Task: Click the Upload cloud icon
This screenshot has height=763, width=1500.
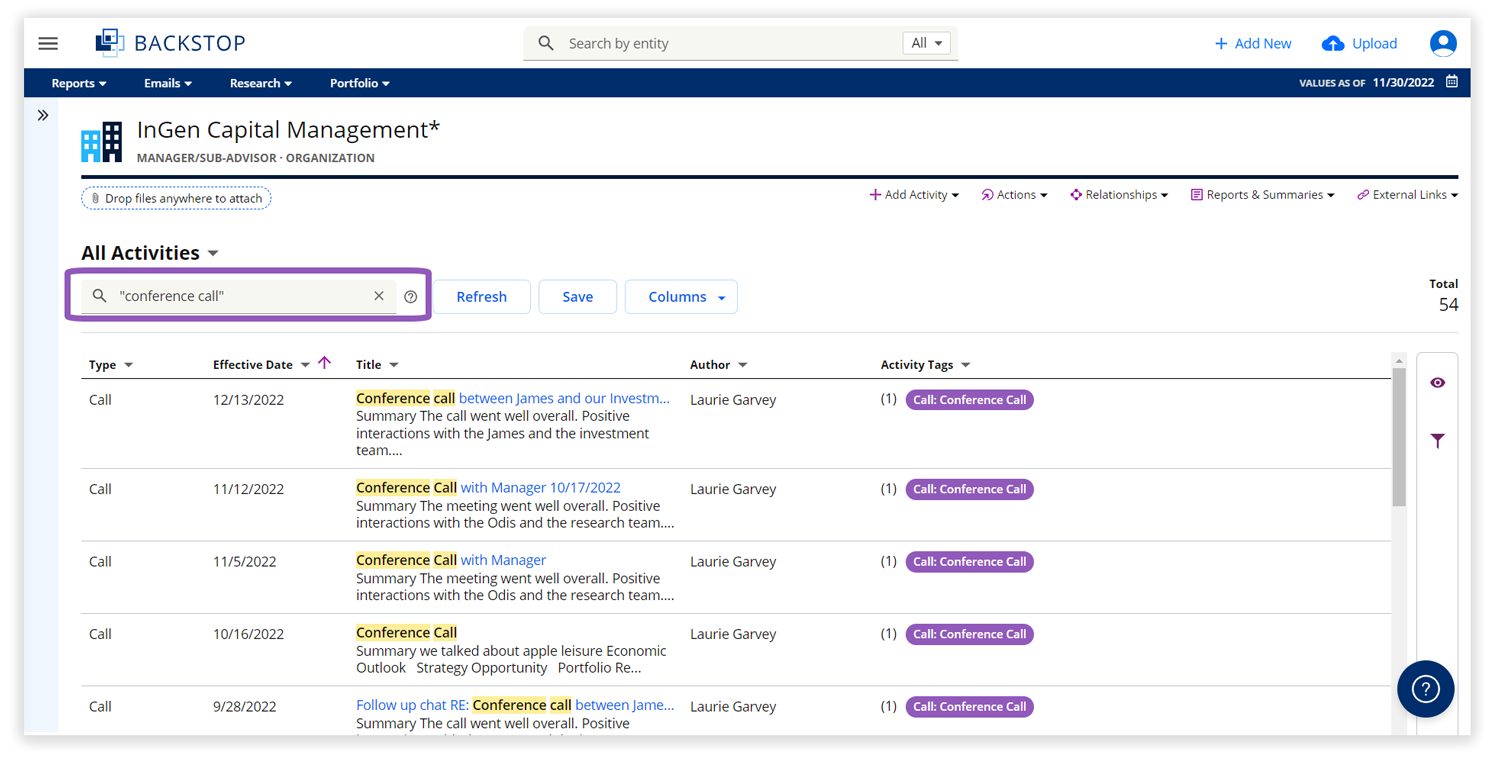Action: [x=1332, y=43]
